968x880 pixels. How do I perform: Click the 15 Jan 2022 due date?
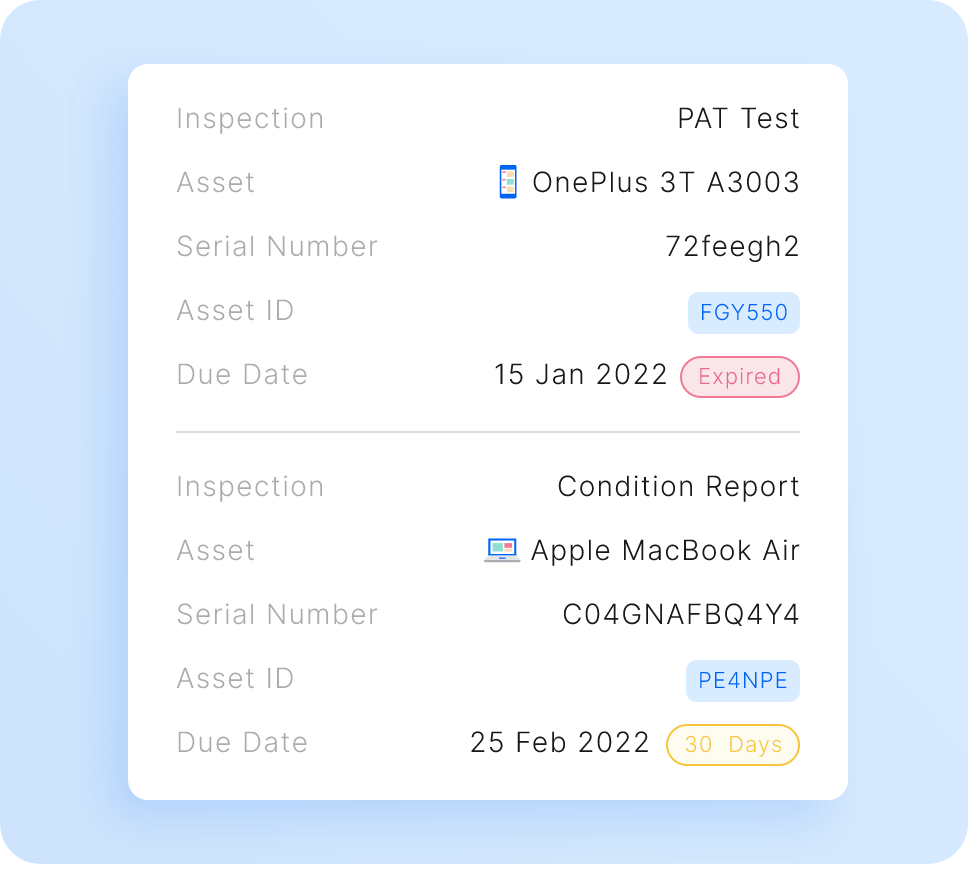pyautogui.click(x=581, y=375)
